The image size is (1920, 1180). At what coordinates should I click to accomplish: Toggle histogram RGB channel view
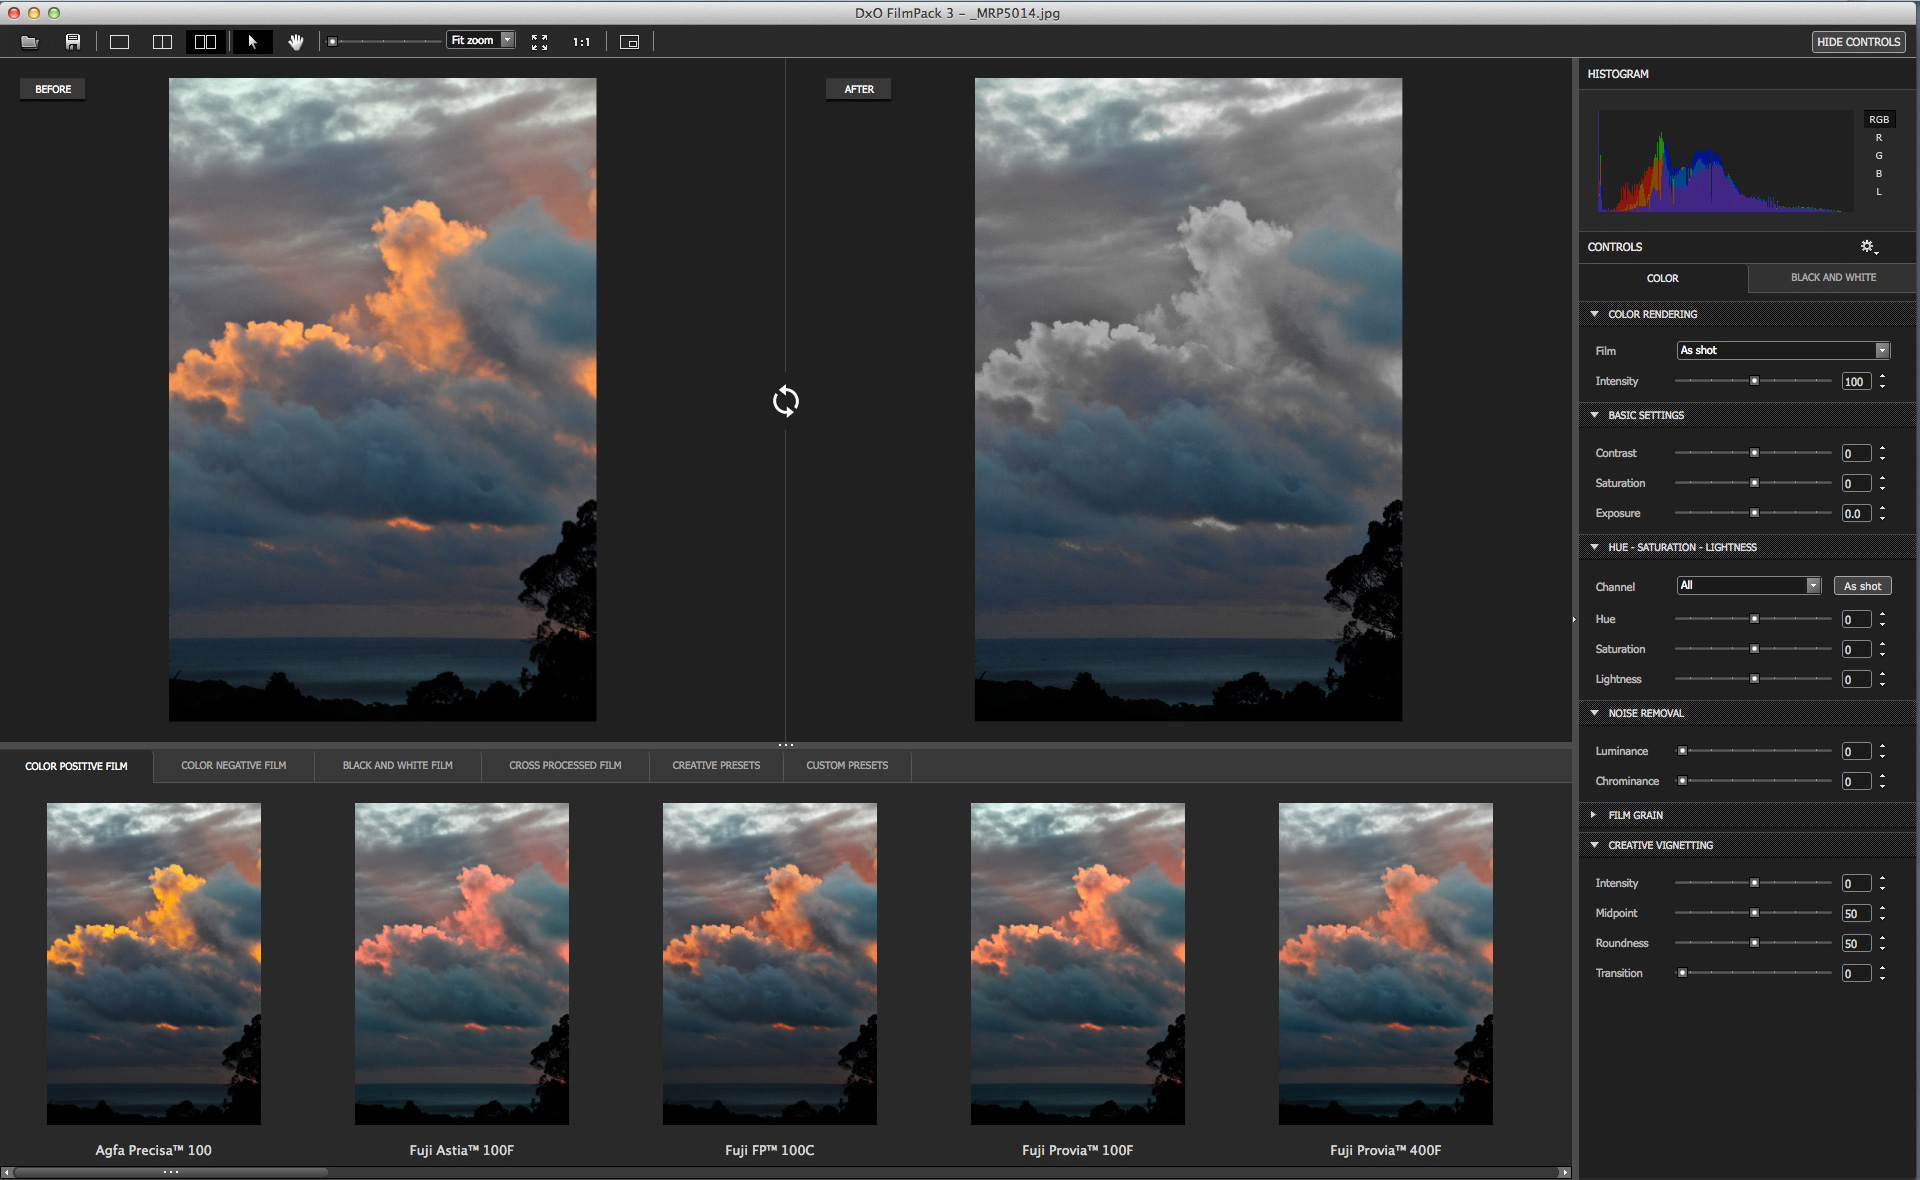click(1879, 119)
